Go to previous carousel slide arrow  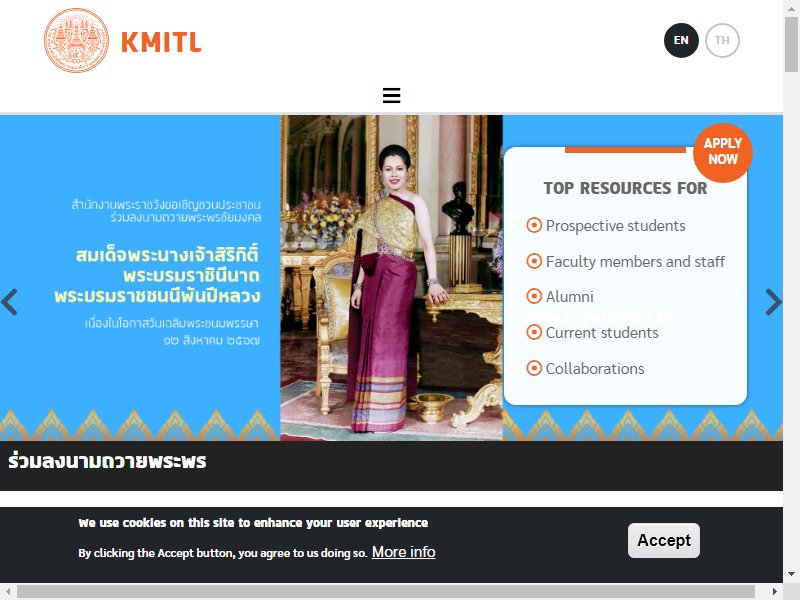pos(10,302)
